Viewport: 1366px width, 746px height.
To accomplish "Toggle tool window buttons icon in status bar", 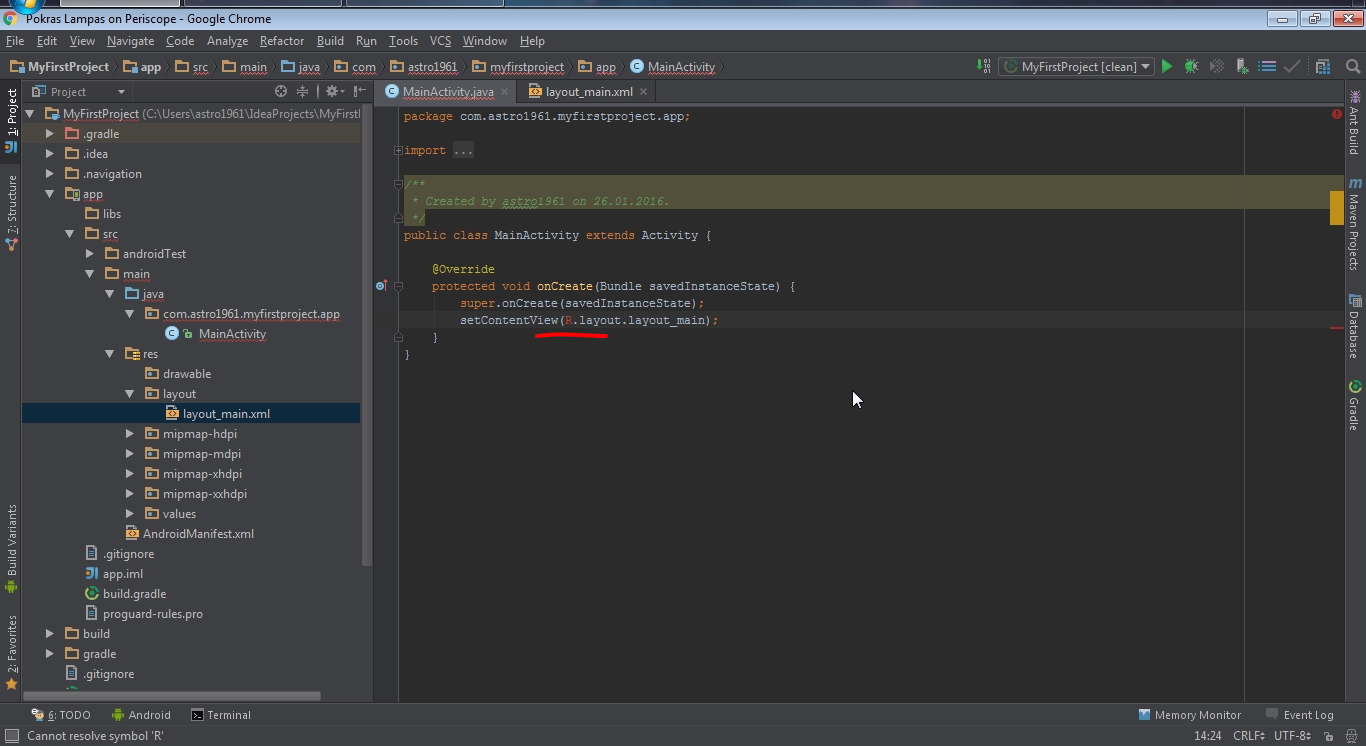I will coord(11,736).
